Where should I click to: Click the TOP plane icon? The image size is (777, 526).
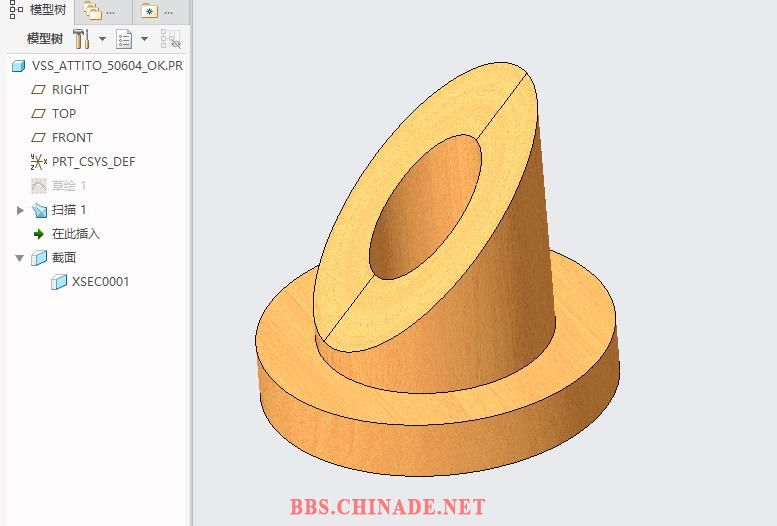tap(38, 114)
